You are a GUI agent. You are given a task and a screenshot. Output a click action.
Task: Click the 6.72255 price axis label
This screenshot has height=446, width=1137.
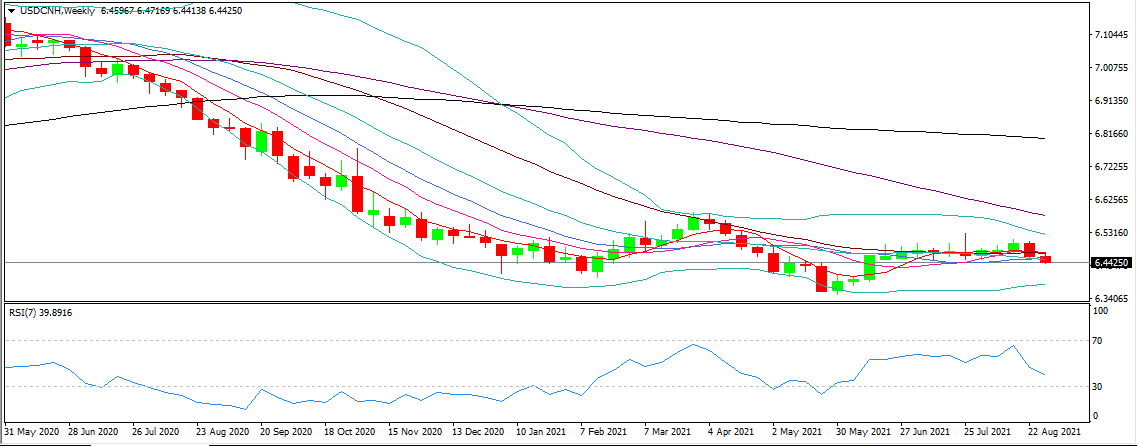(x=1112, y=167)
